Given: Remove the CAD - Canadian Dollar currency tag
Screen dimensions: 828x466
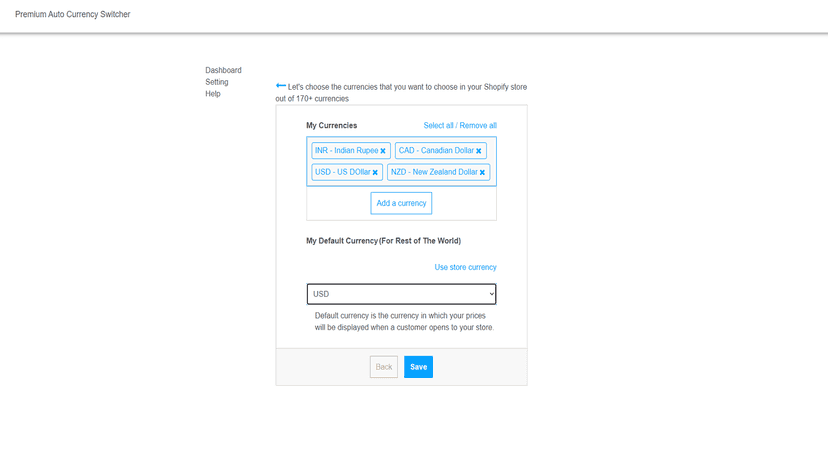Looking at the screenshot, I should coord(478,151).
